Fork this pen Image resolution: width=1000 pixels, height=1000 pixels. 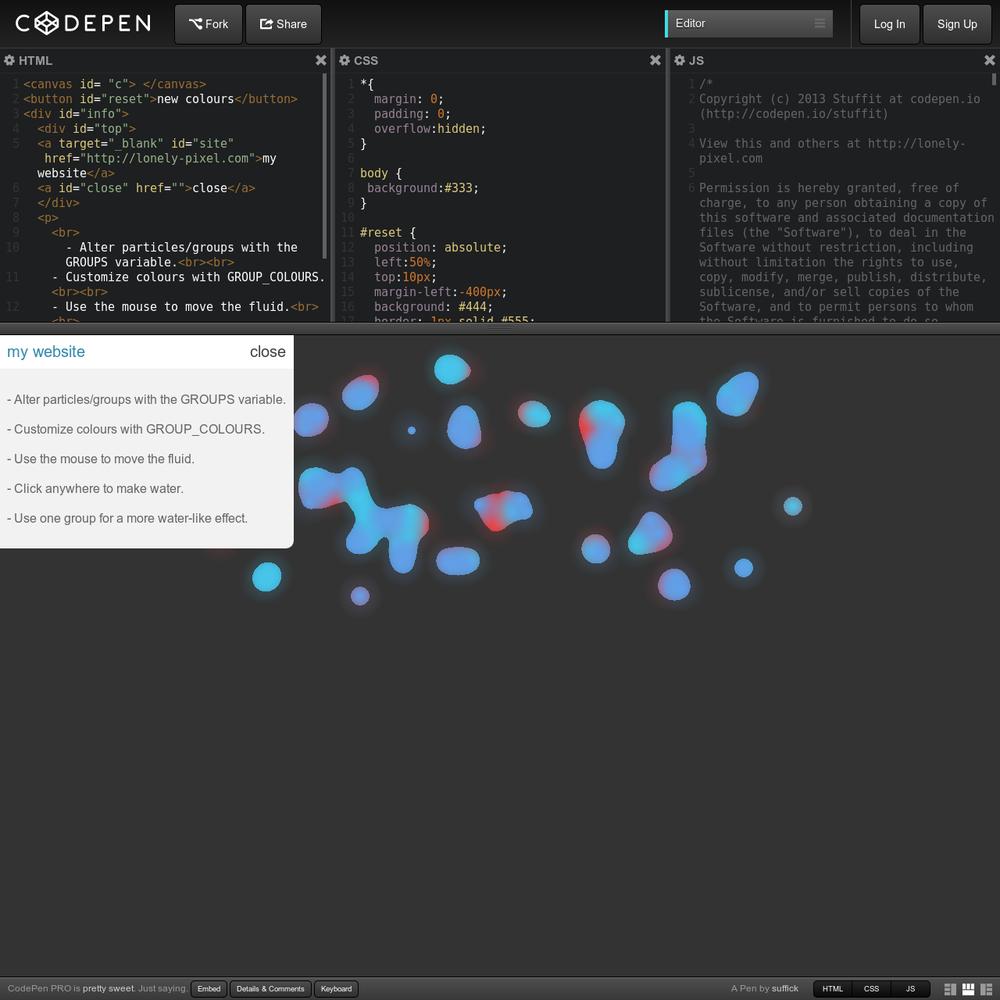(209, 24)
